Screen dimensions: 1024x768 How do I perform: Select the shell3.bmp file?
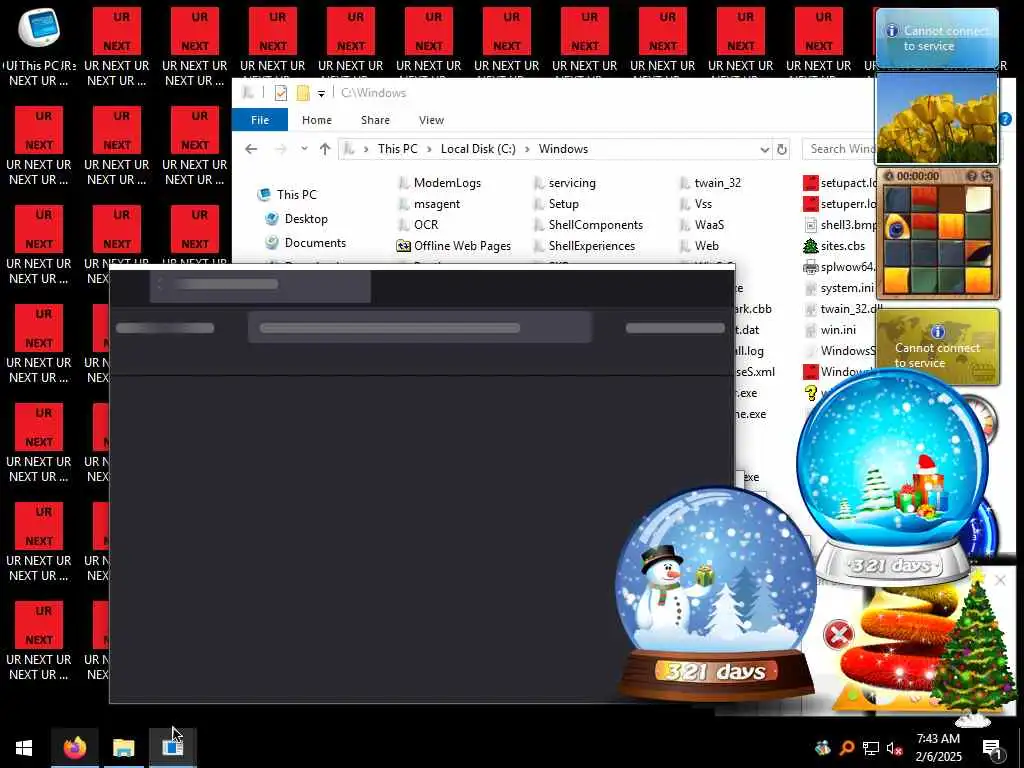[x=839, y=225]
